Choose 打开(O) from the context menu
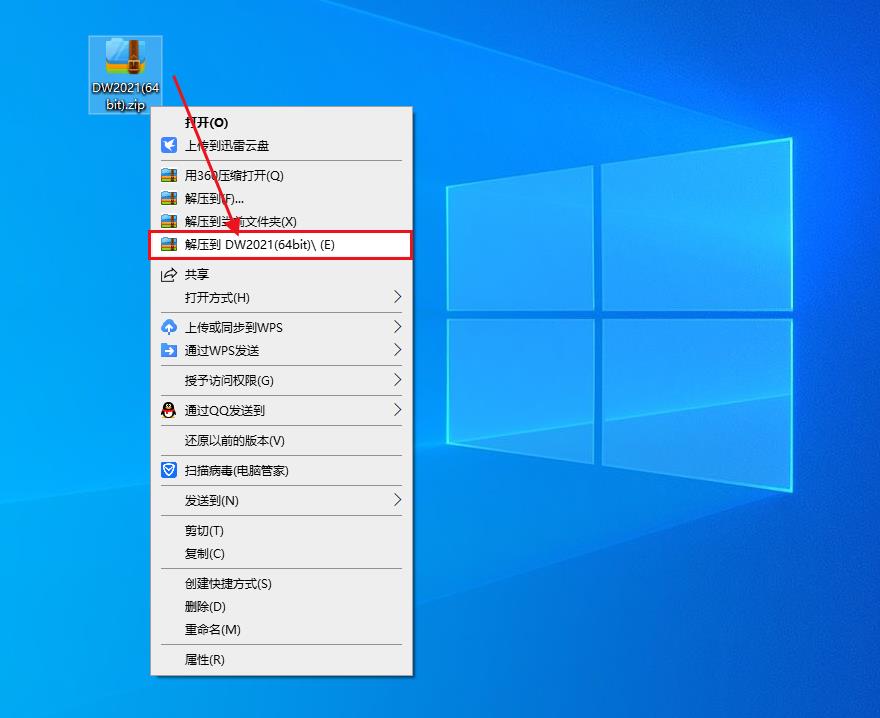 282,122
